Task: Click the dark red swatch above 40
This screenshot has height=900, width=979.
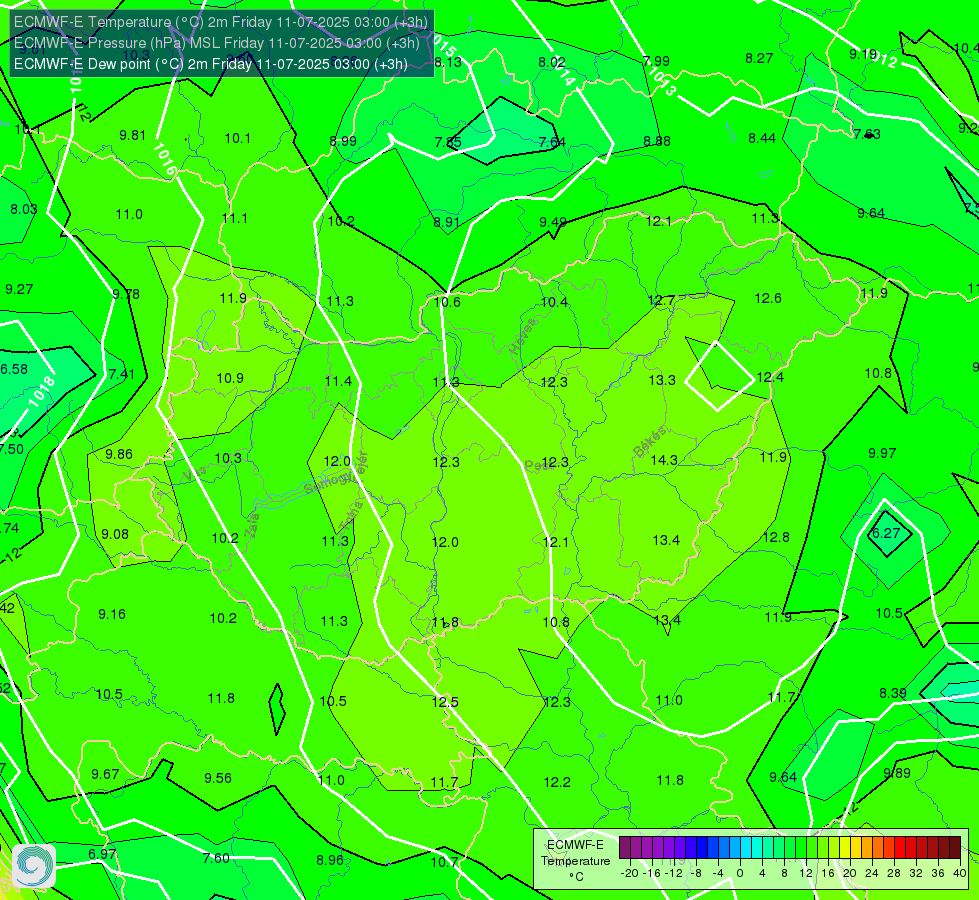Action: click(x=955, y=848)
